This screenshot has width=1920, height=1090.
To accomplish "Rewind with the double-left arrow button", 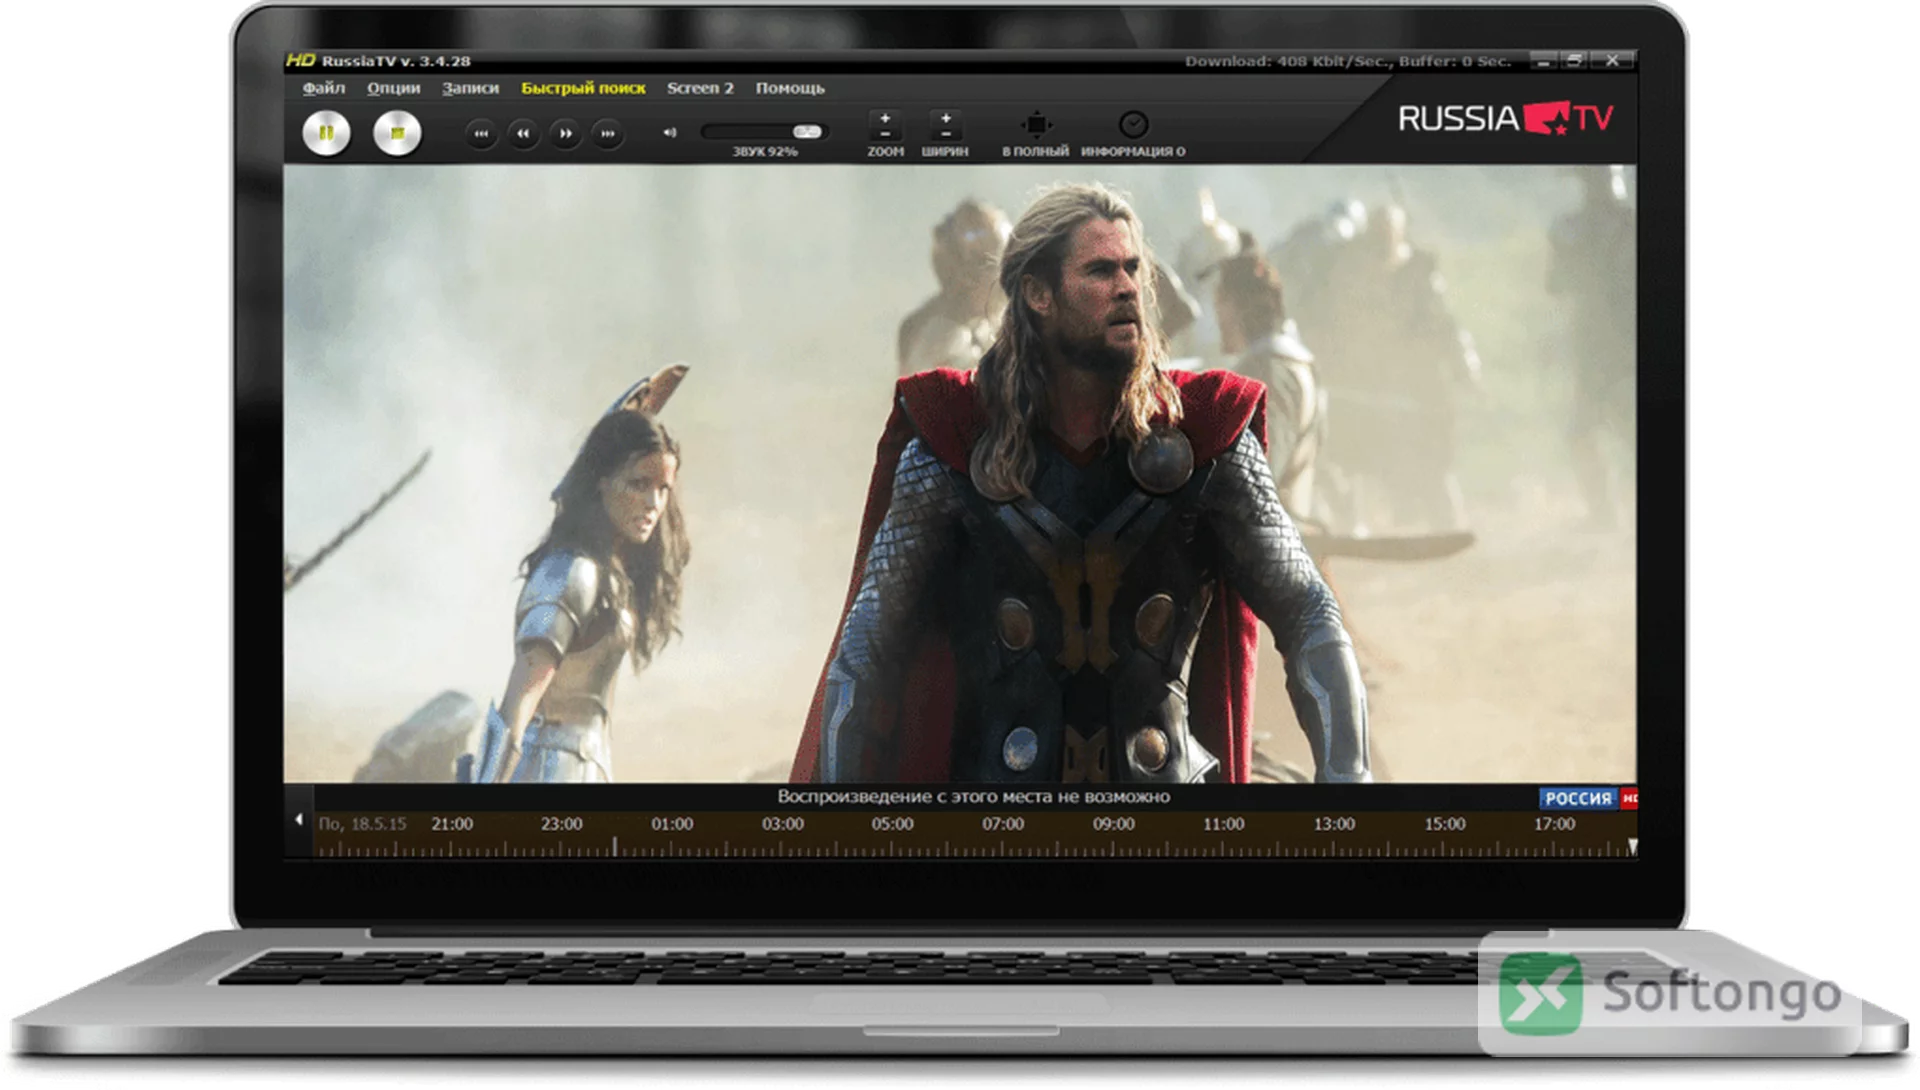I will tap(523, 133).
